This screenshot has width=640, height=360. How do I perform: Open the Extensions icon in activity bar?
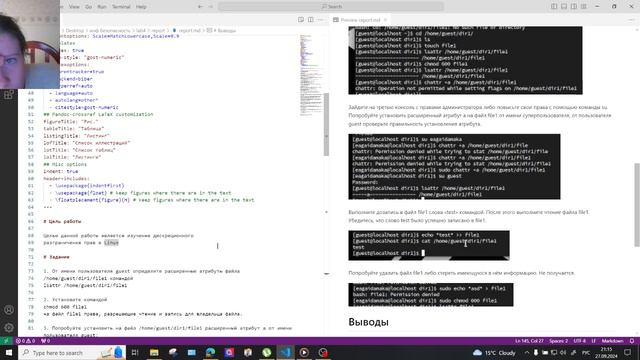point(9,95)
